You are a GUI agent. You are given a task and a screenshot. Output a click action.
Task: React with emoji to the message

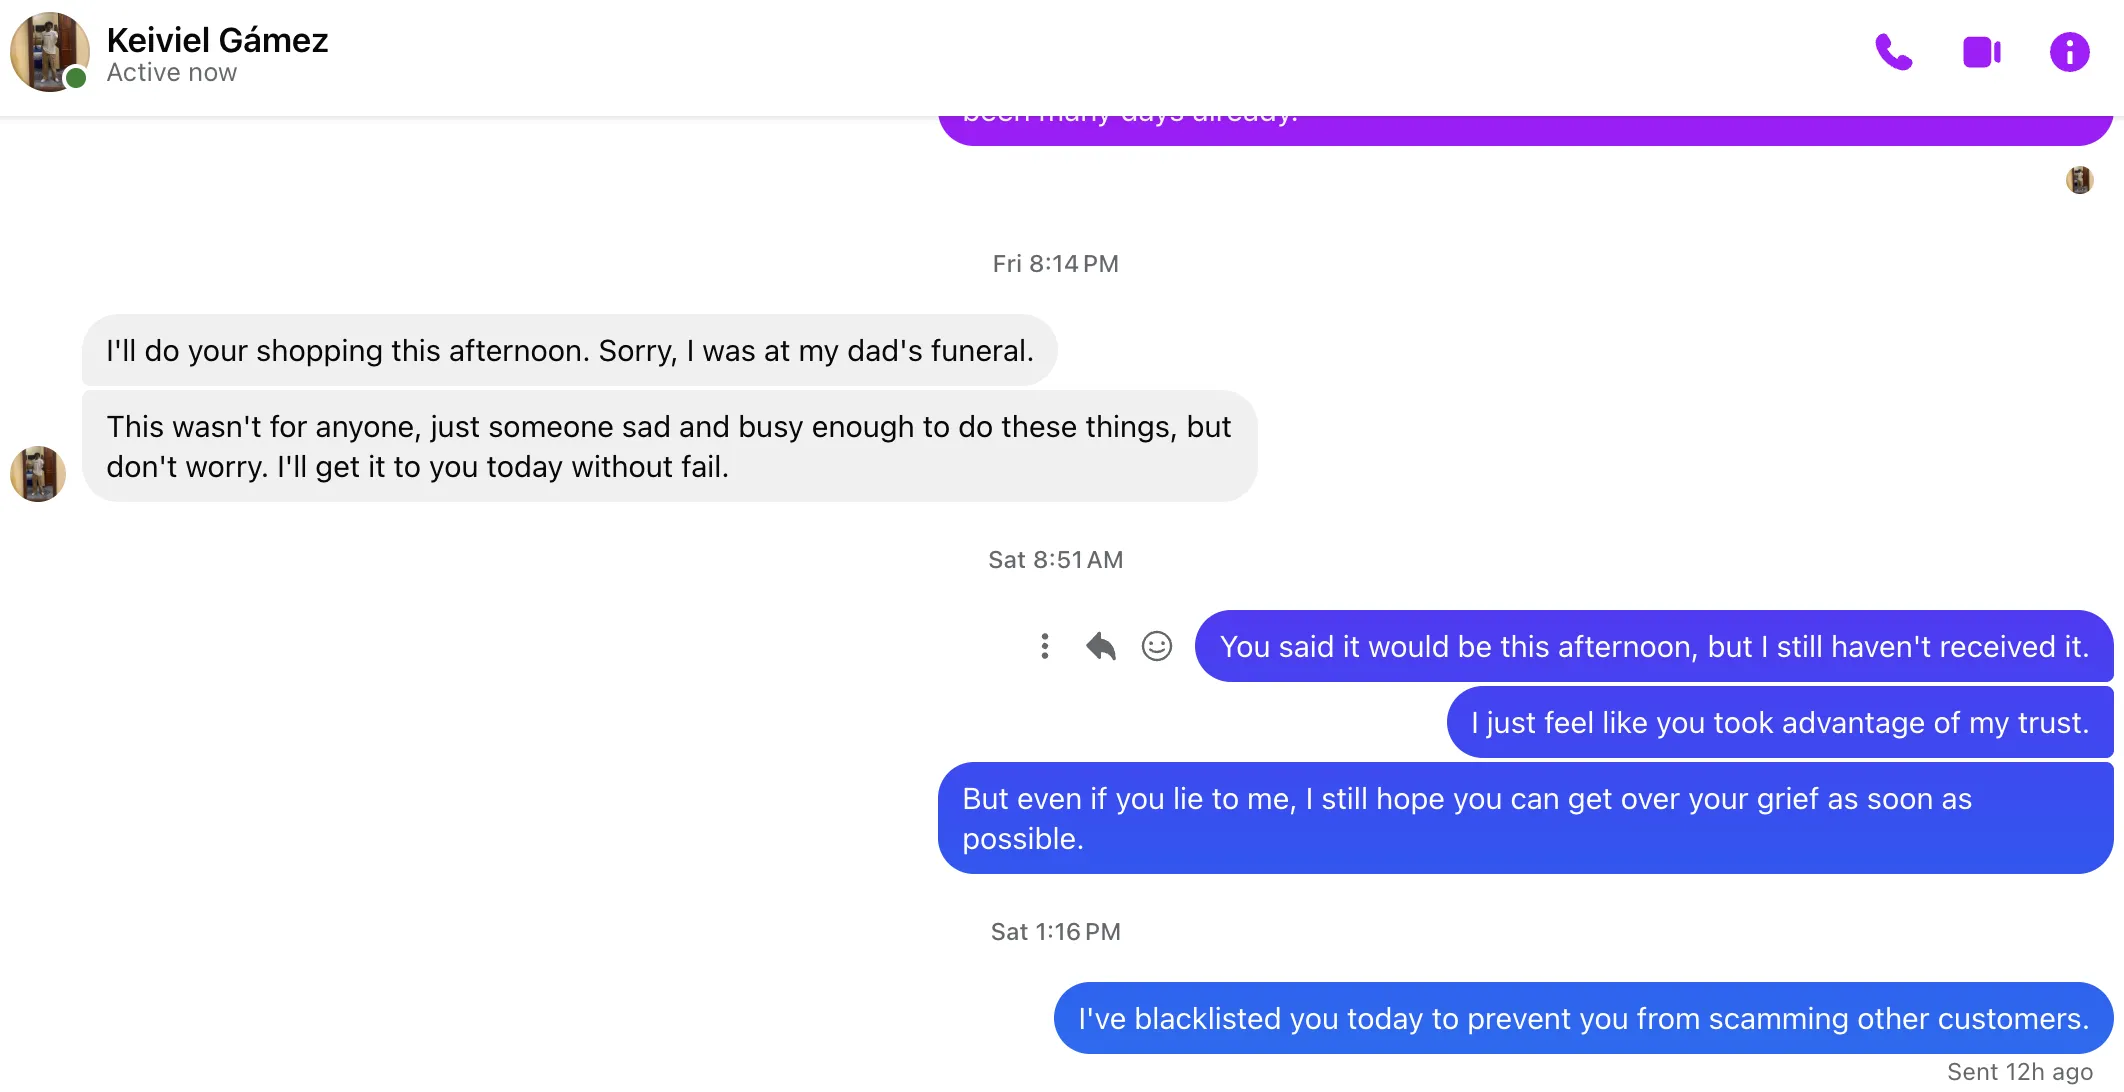(1157, 646)
